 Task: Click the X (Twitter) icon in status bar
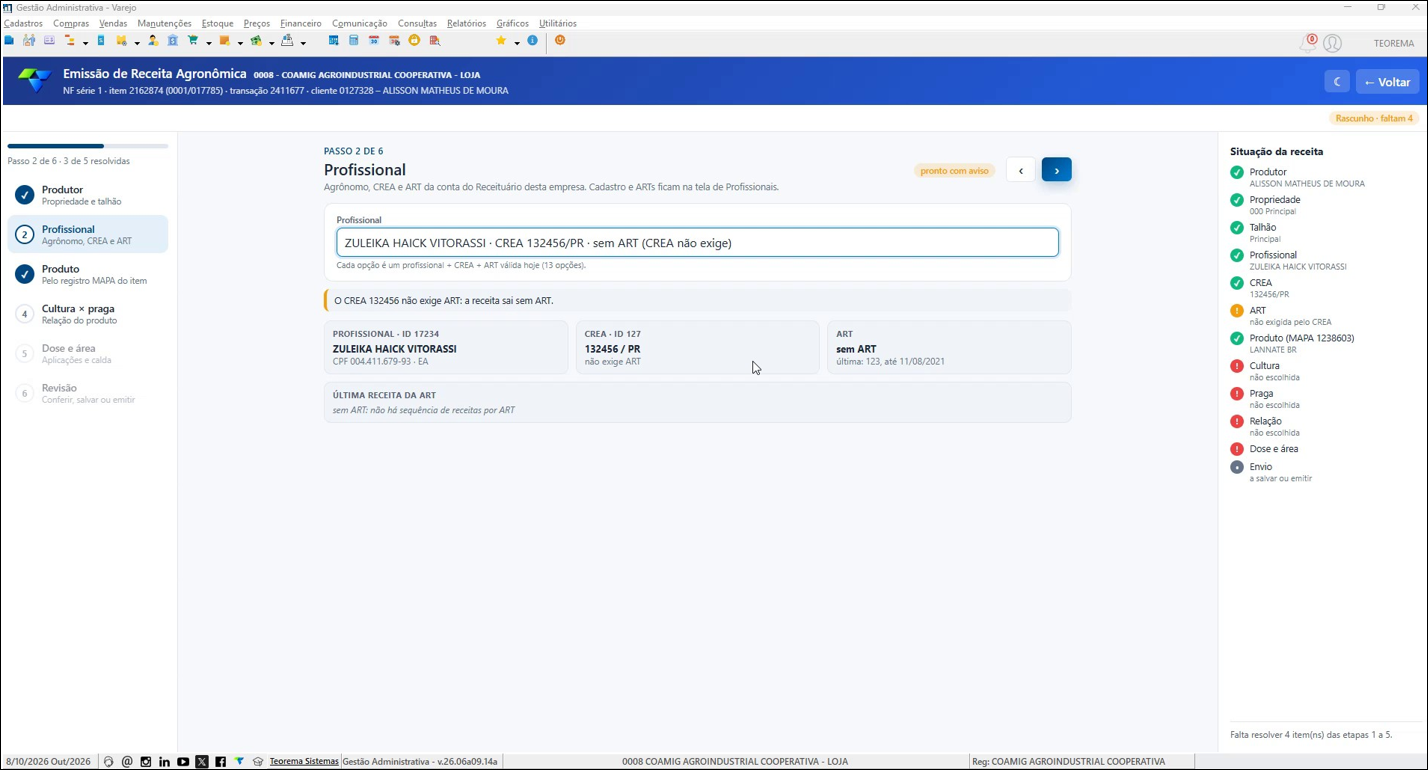(x=202, y=762)
